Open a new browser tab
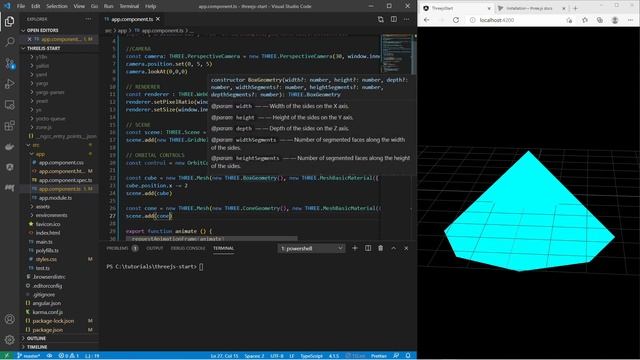Screen dimensions: 640x360 pyautogui.click(x=576, y=8)
